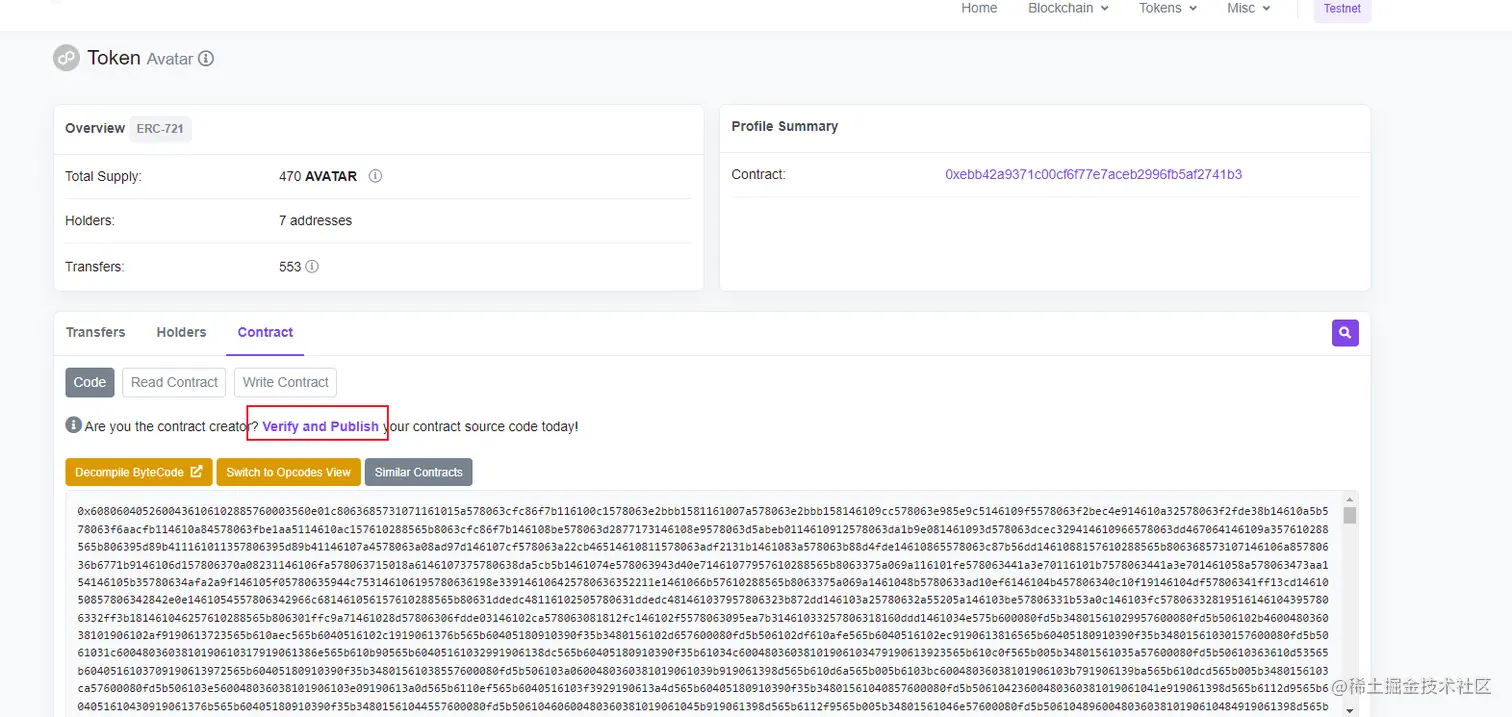1512x717 pixels.
Task: Select the Contract tab
Action: (265, 332)
